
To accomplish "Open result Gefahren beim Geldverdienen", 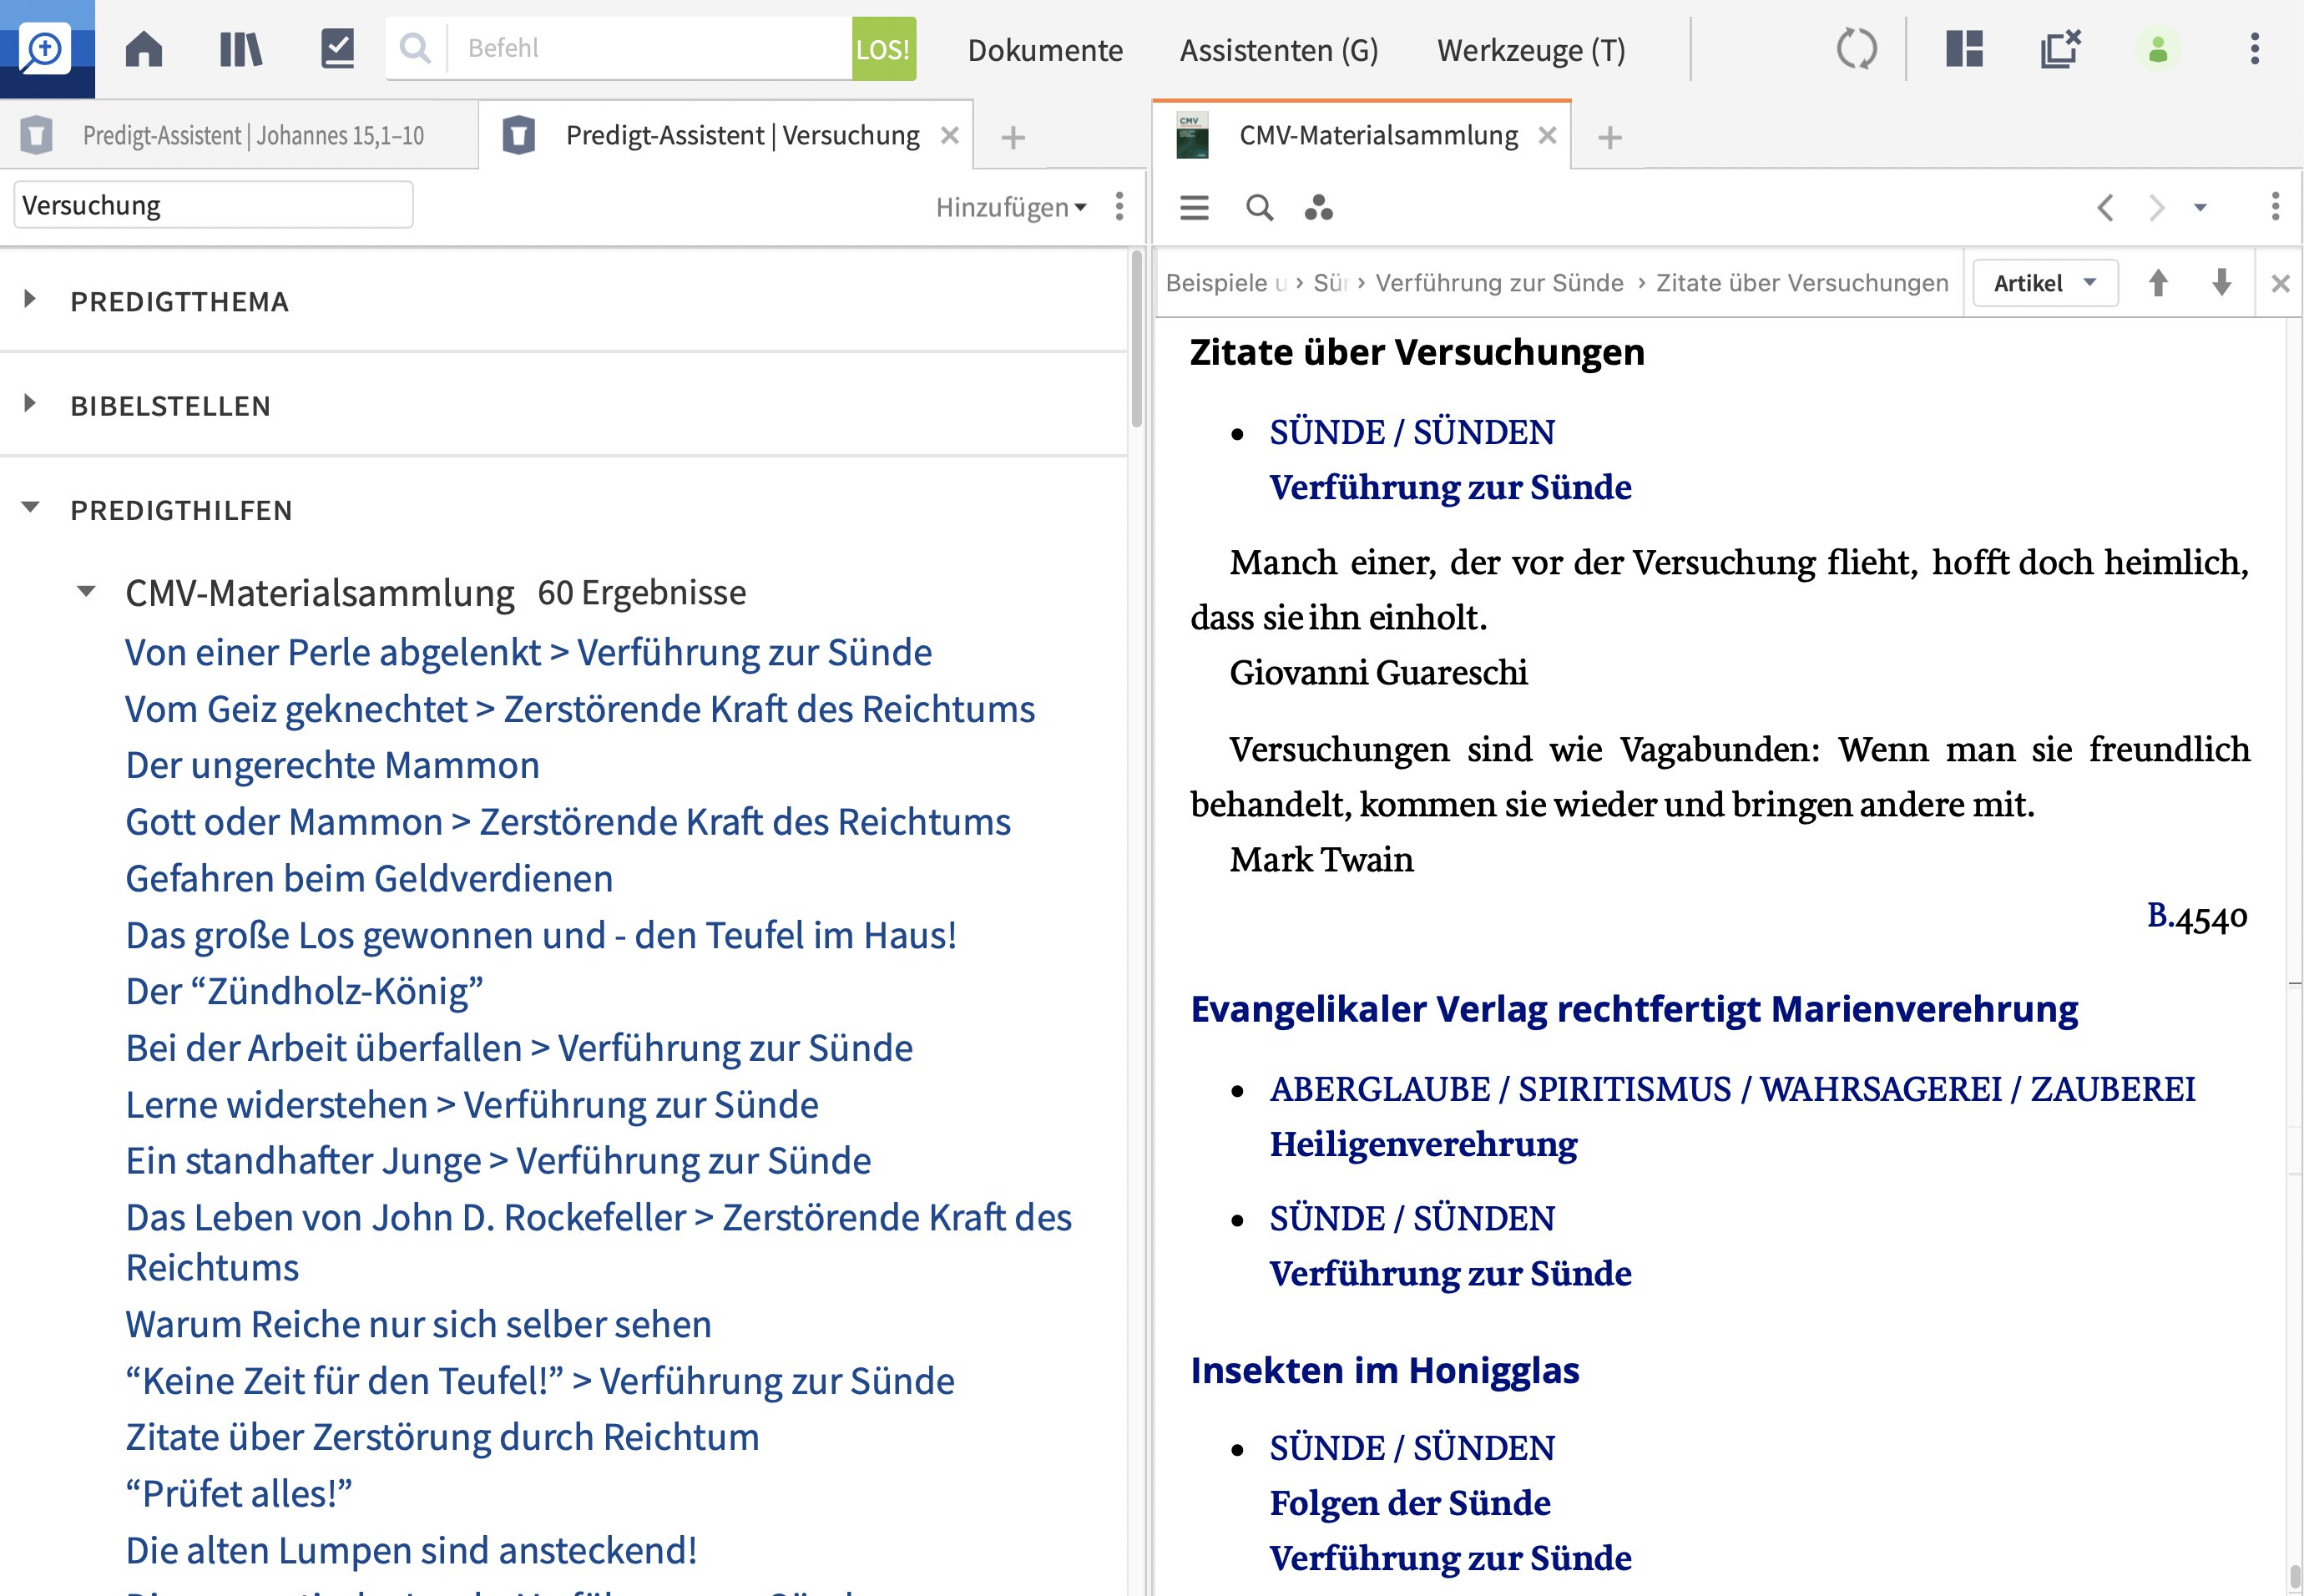I will 369,879.
